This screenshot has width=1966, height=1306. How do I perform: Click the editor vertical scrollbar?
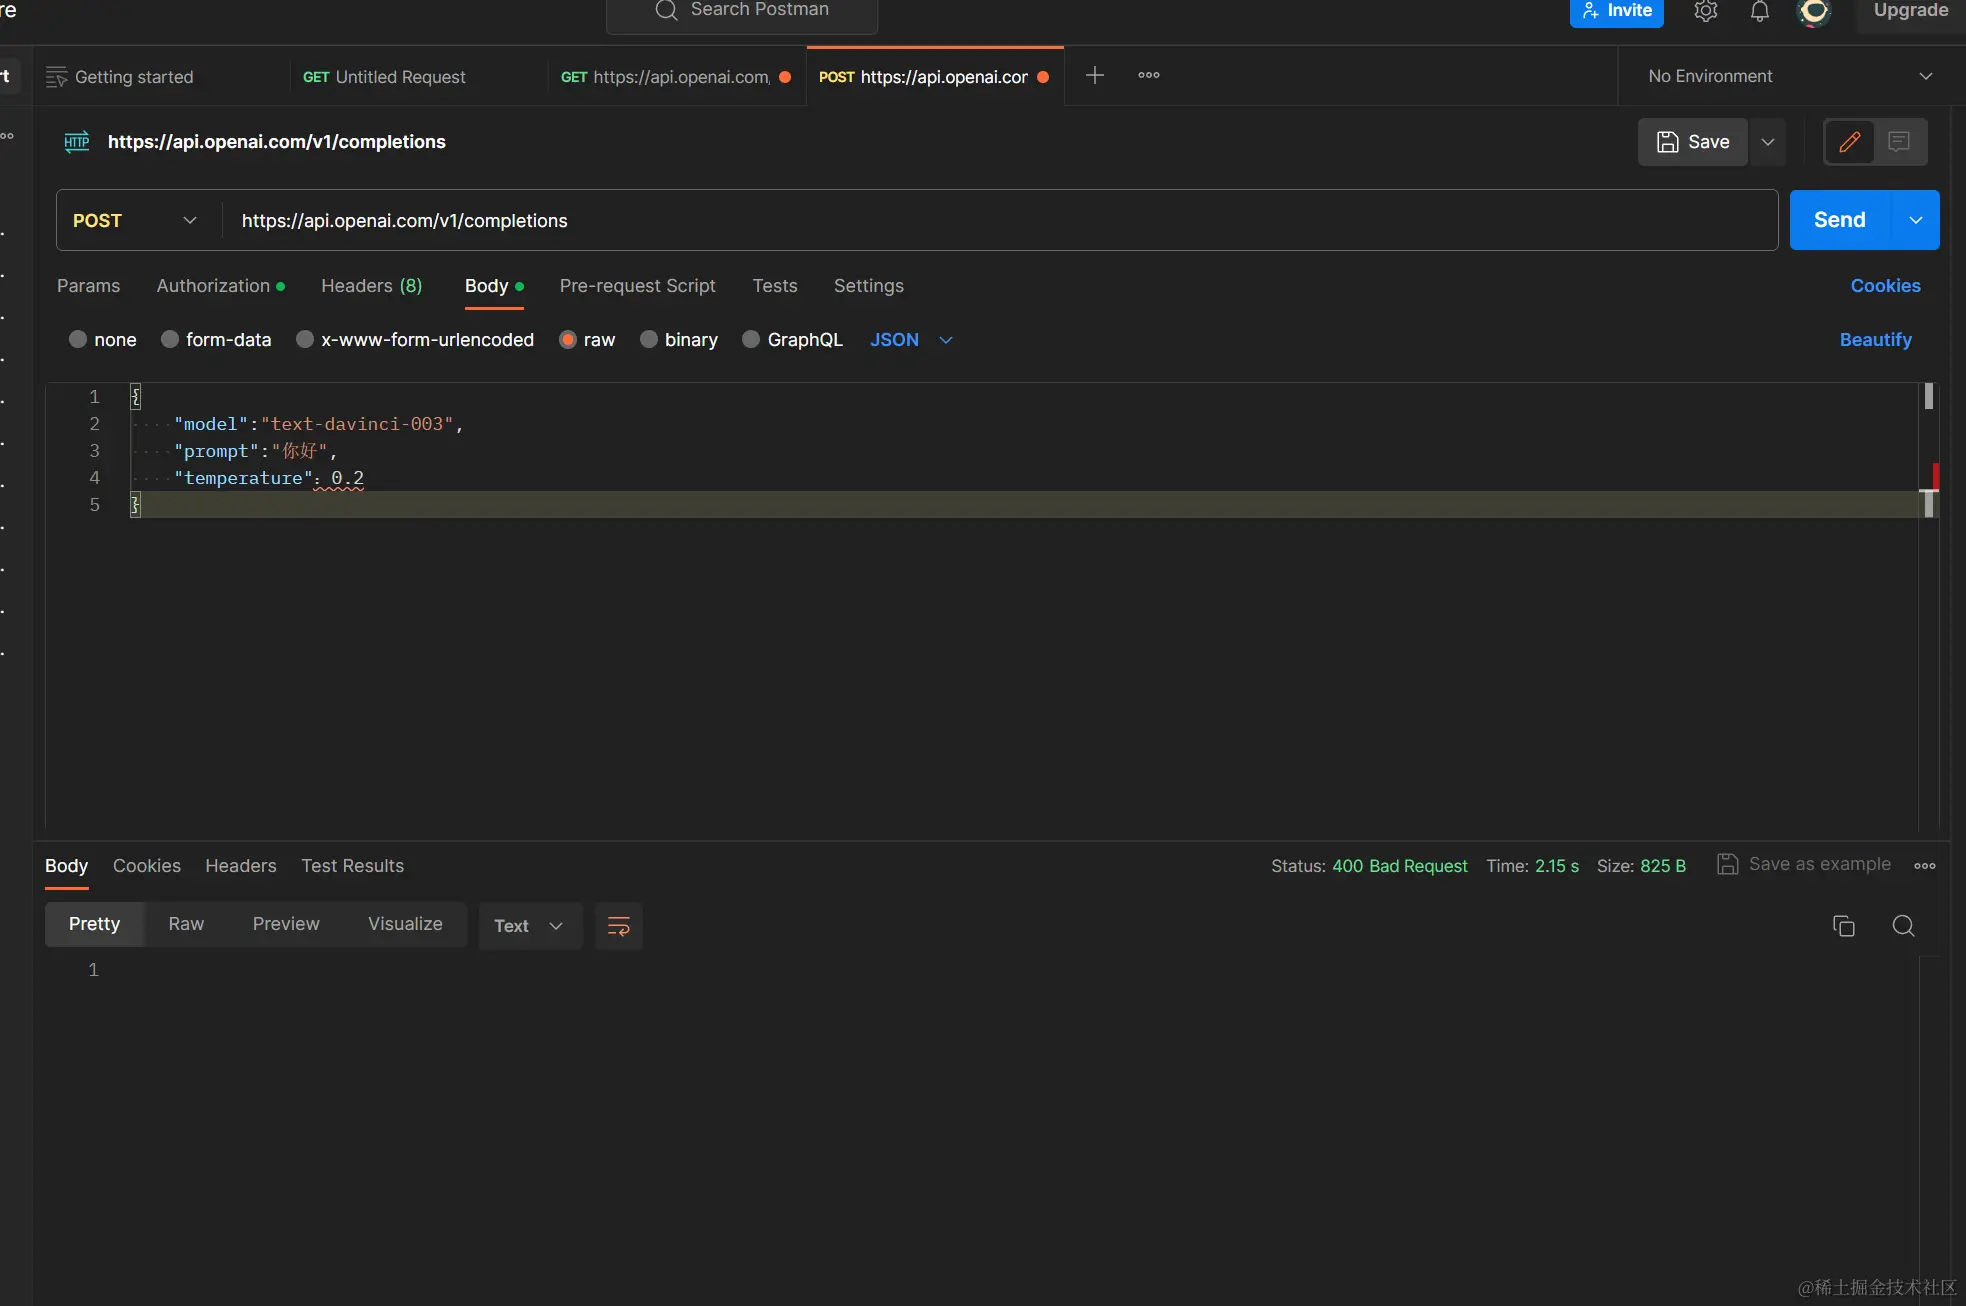[1929, 607]
